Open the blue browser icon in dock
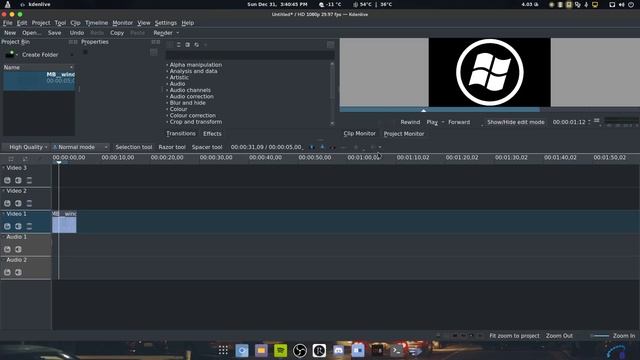This screenshot has height=360, width=640. (242, 350)
